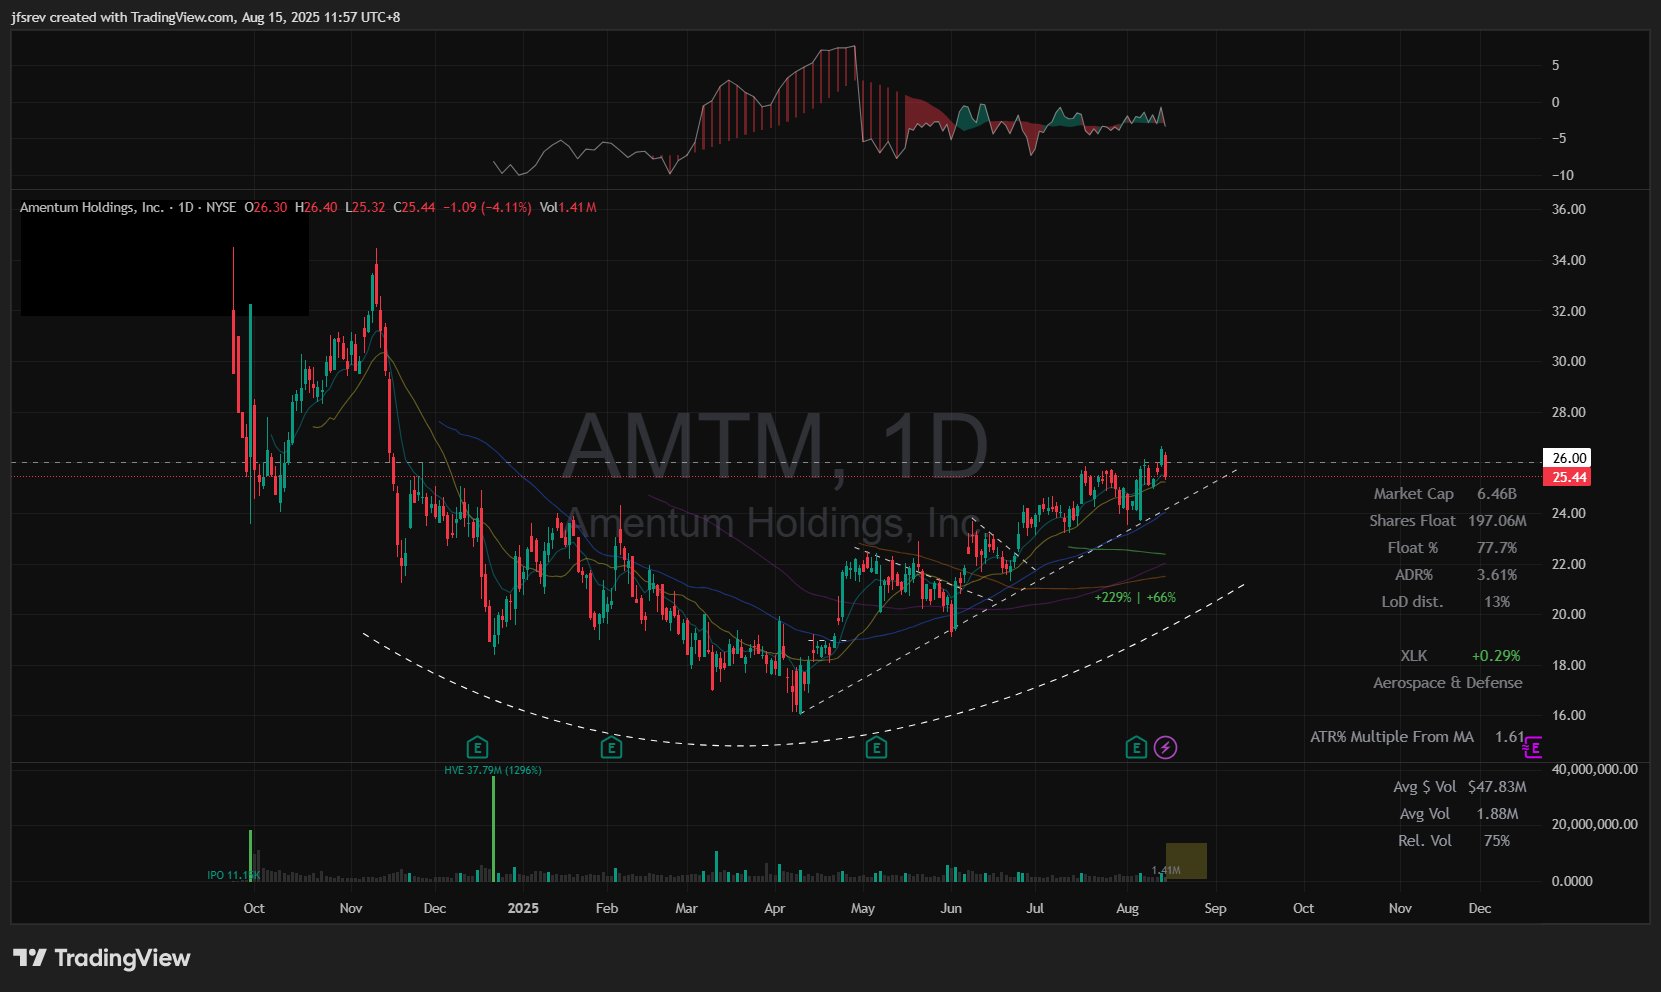Click the purple lightning bolt event icon

pos(1165,747)
